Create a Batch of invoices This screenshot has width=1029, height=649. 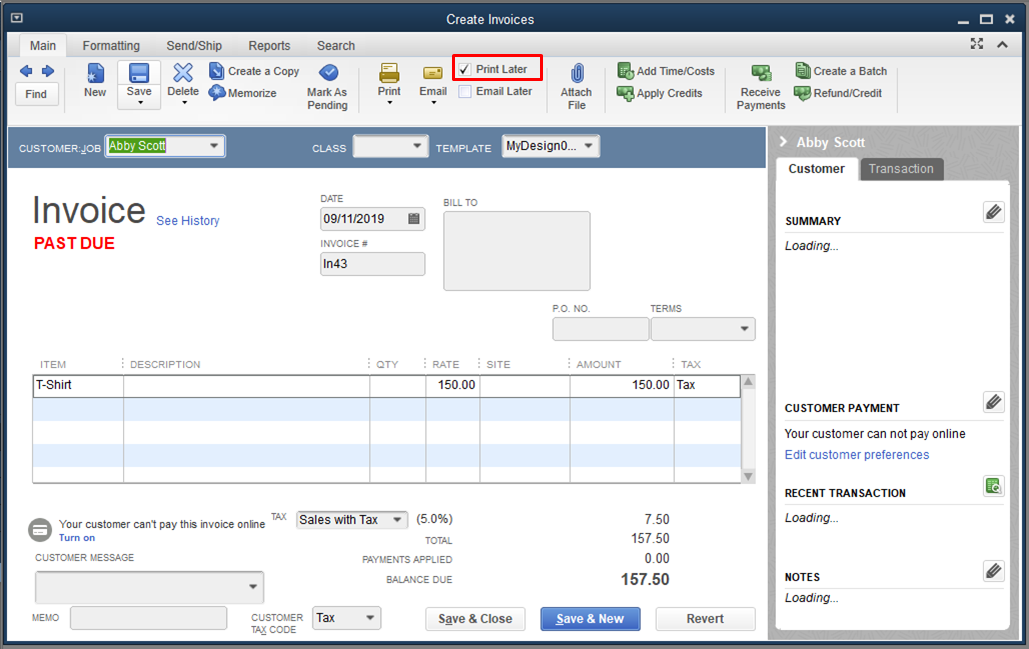point(841,71)
